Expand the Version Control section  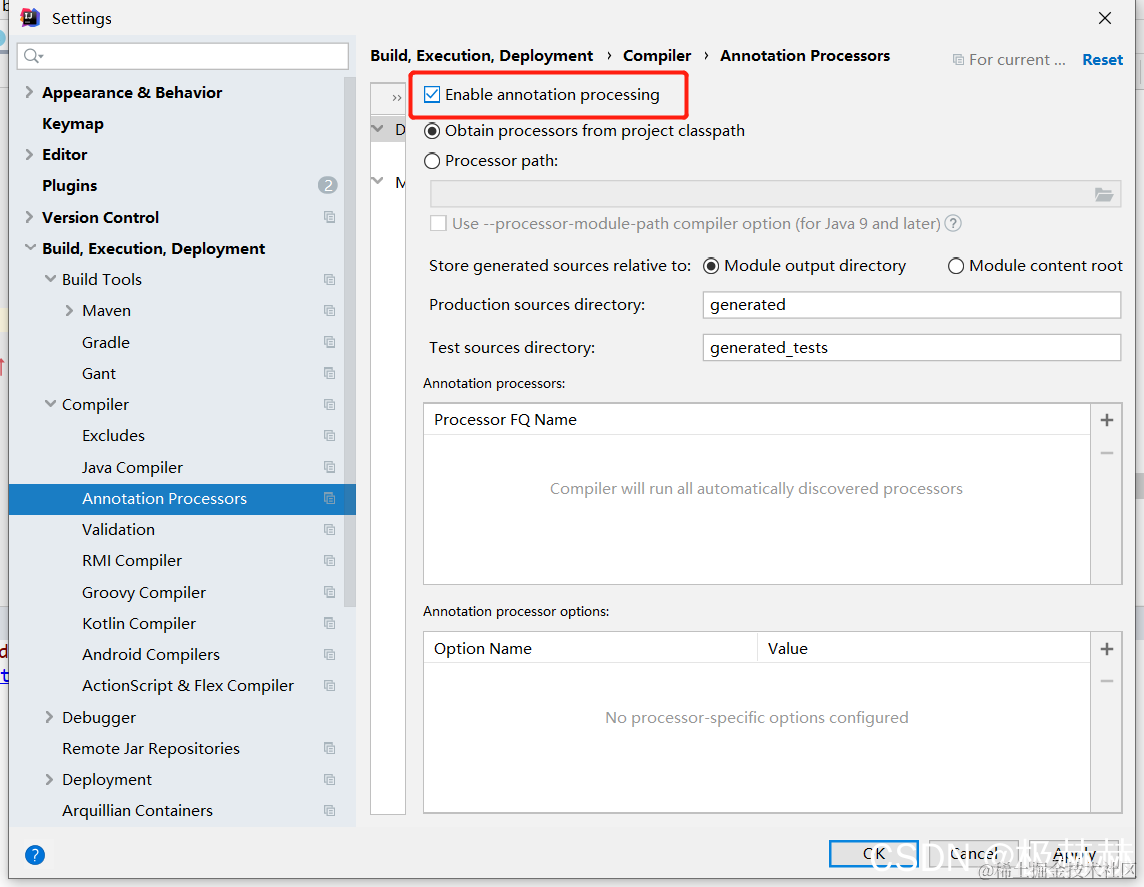pyautogui.click(x=29, y=217)
